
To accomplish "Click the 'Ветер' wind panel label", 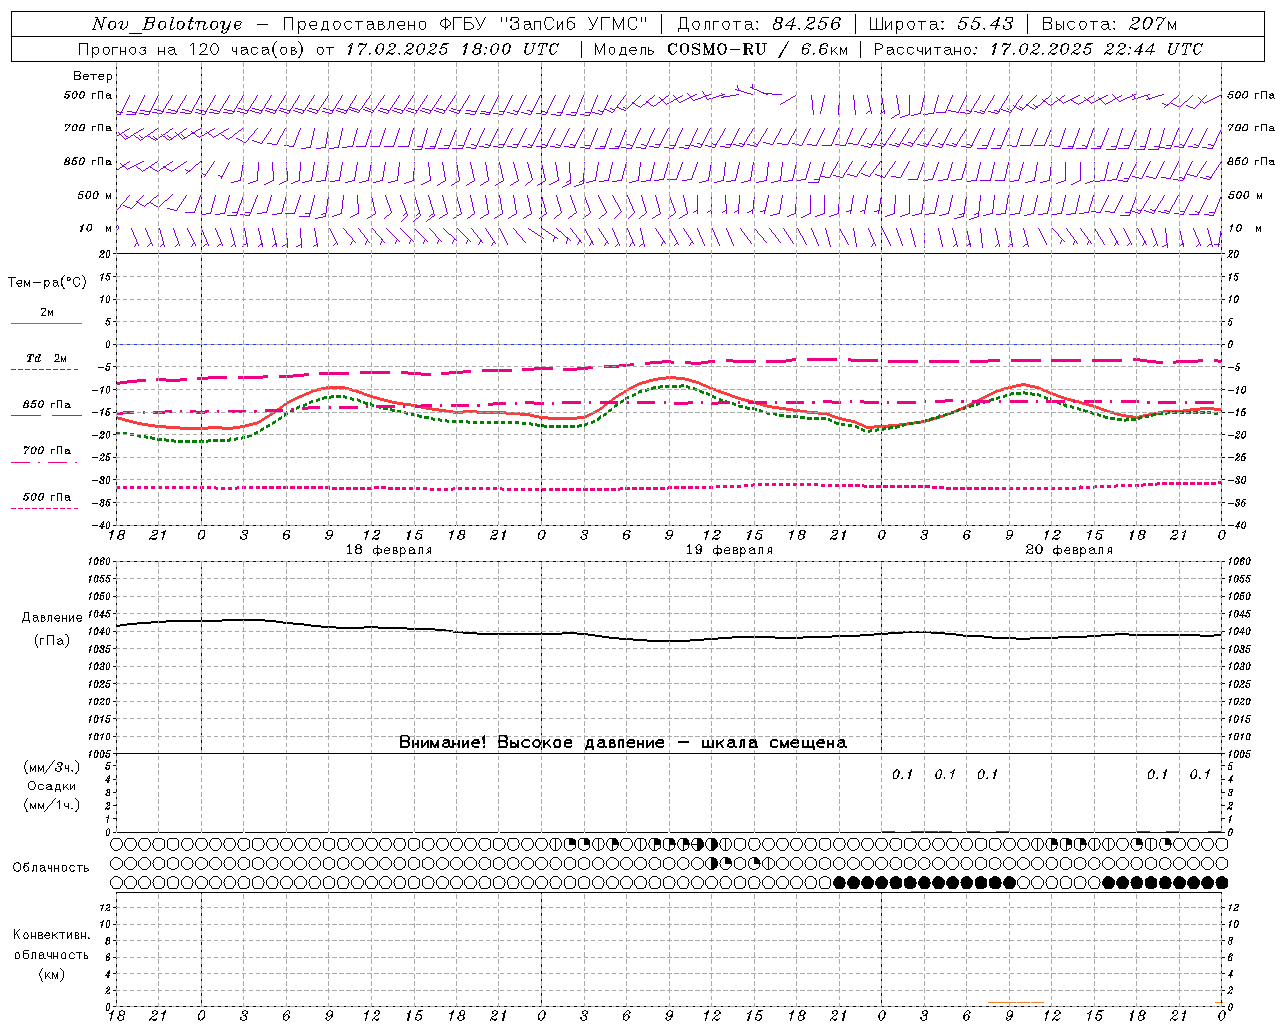I will pyautogui.click(x=93, y=76).
